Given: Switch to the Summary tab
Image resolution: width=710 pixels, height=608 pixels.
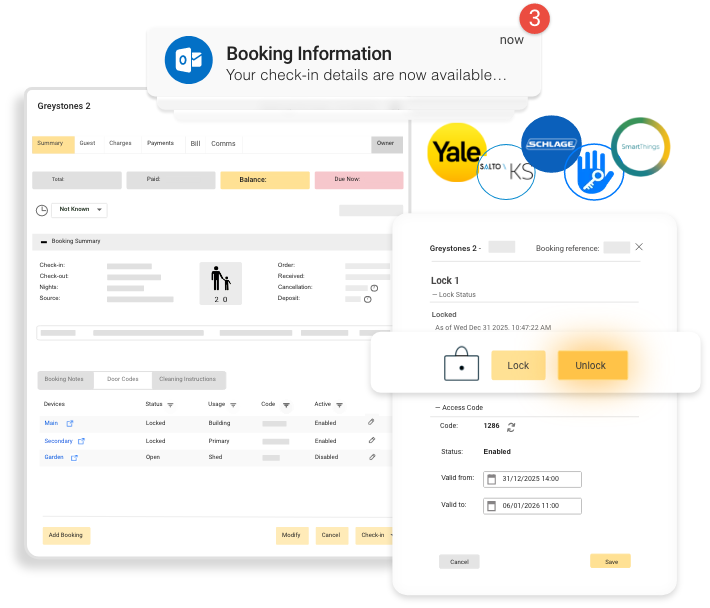Looking at the screenshot, I should coord(53,144).
